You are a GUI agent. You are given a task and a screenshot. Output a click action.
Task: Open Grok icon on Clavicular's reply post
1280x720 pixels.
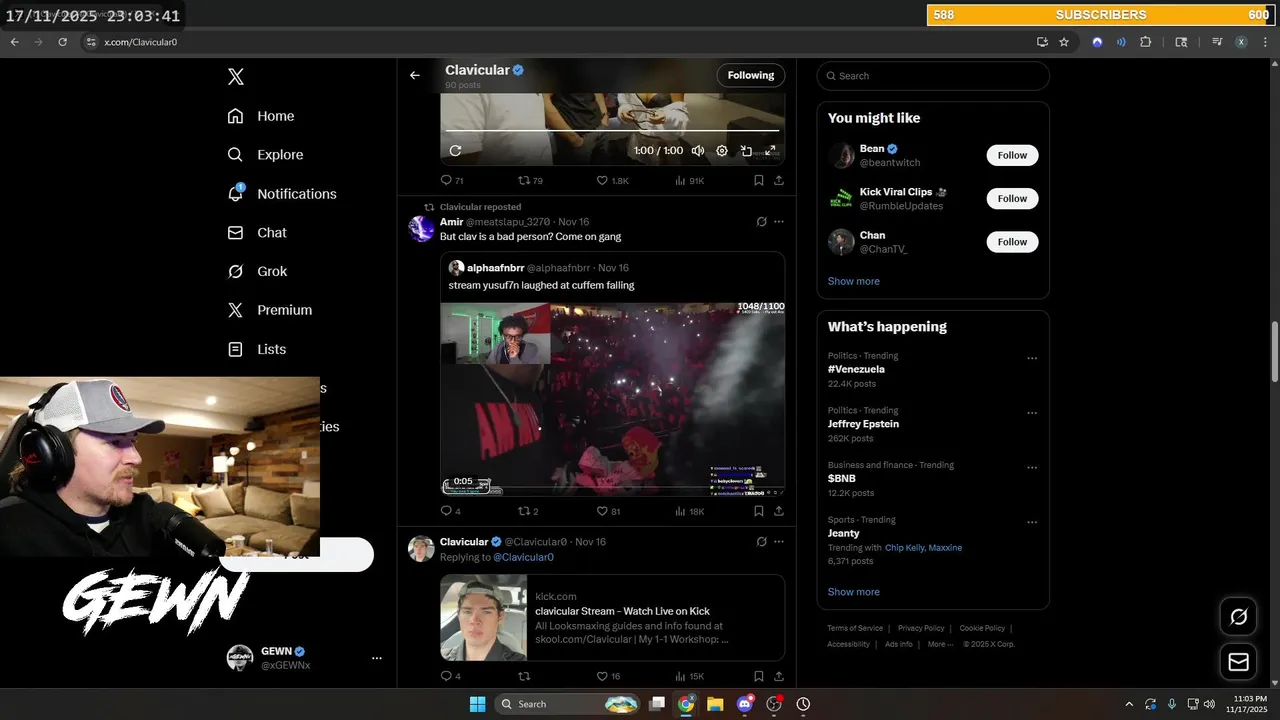[761, 542]
